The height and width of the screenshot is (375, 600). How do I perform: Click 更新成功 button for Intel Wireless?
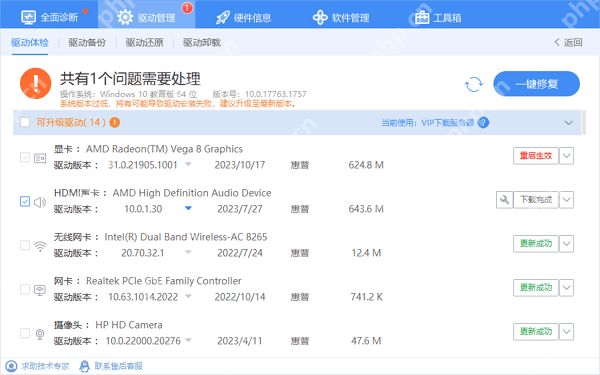pyautogui.click(x=536, y=244)
